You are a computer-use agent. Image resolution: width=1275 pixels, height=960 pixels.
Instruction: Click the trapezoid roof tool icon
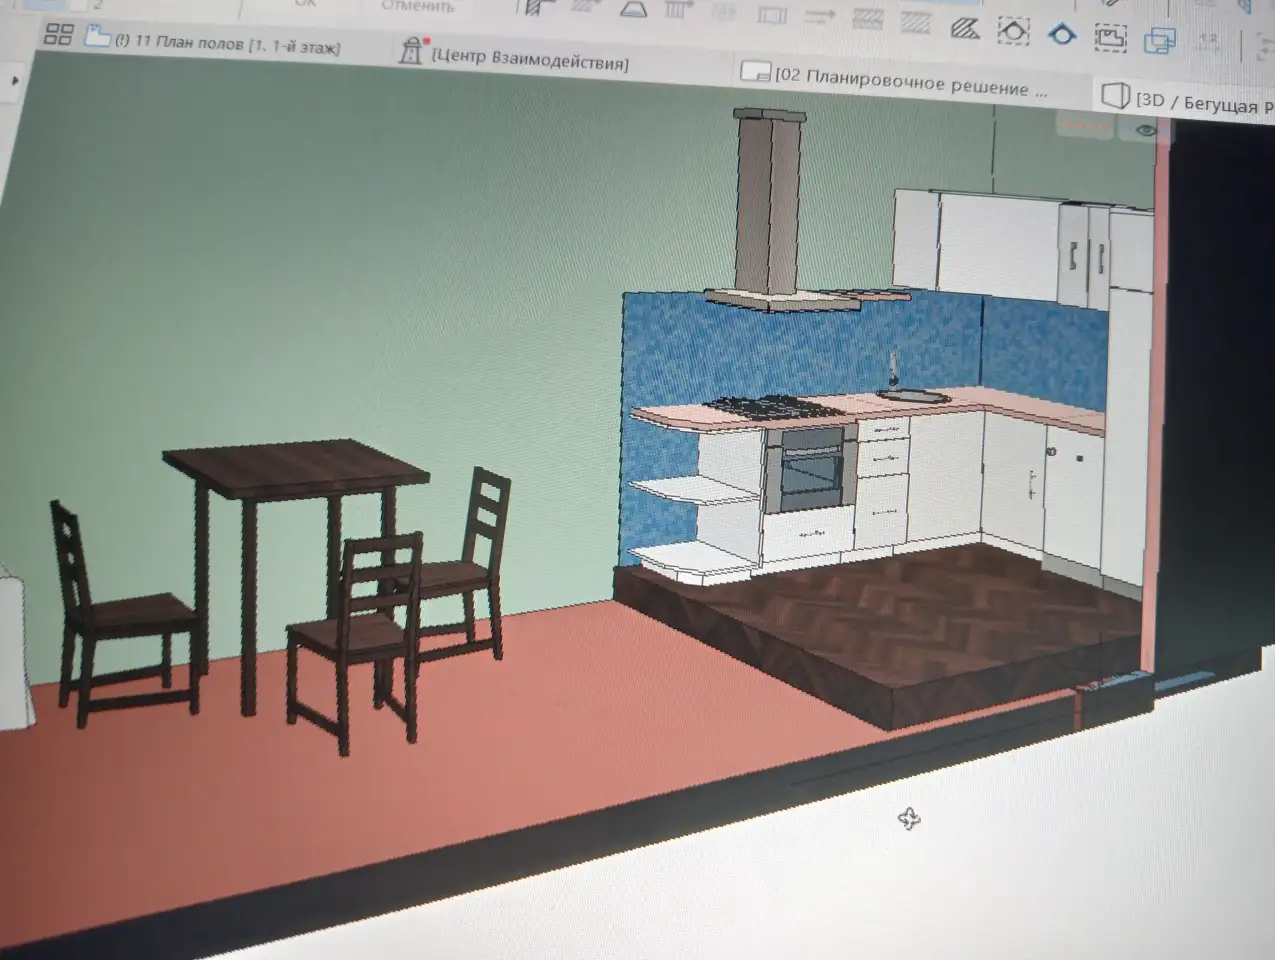633,8
